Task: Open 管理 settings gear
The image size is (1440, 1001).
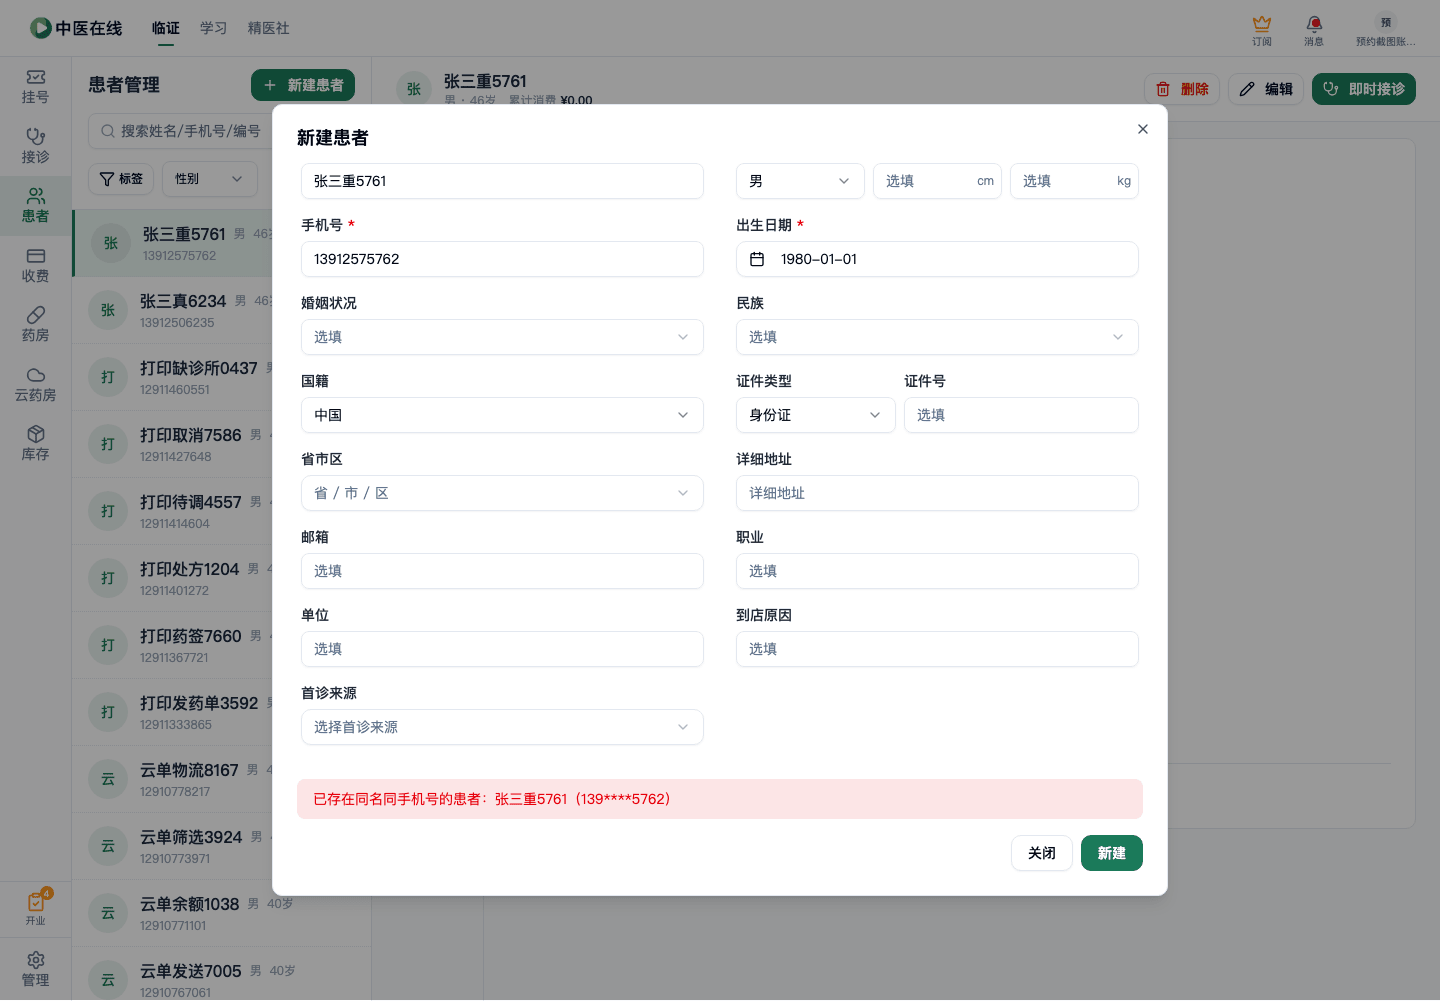Action: (35, 969)
